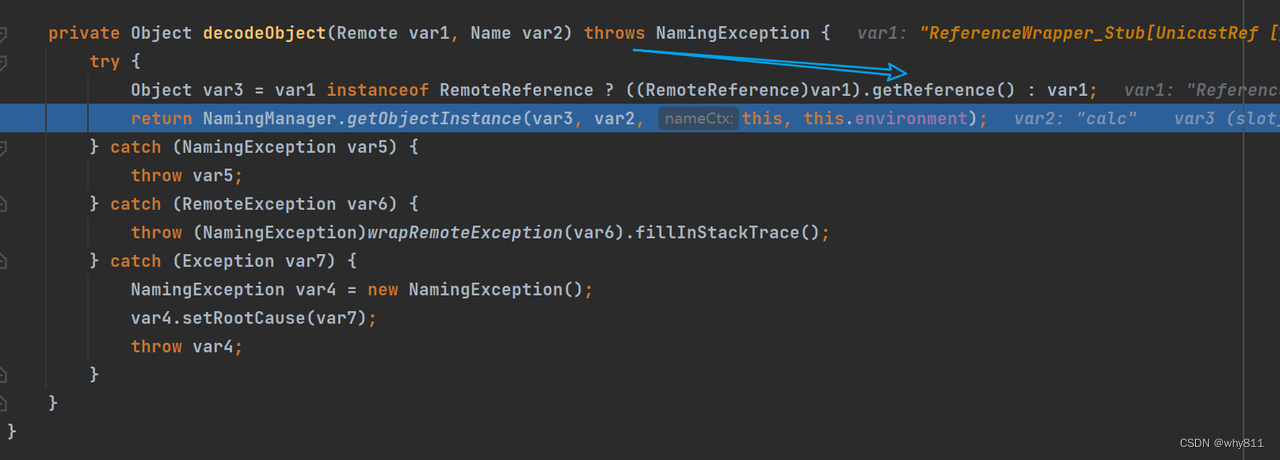1280x460 pixels.
Task: Click the inline debug value var2: "calc"
Action: (x=1076, y=118)
